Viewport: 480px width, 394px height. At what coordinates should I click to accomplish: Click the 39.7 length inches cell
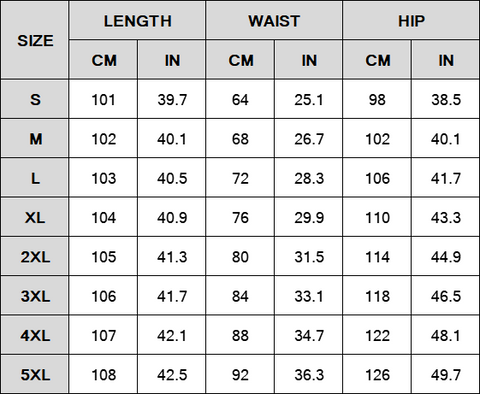point(172,99)
